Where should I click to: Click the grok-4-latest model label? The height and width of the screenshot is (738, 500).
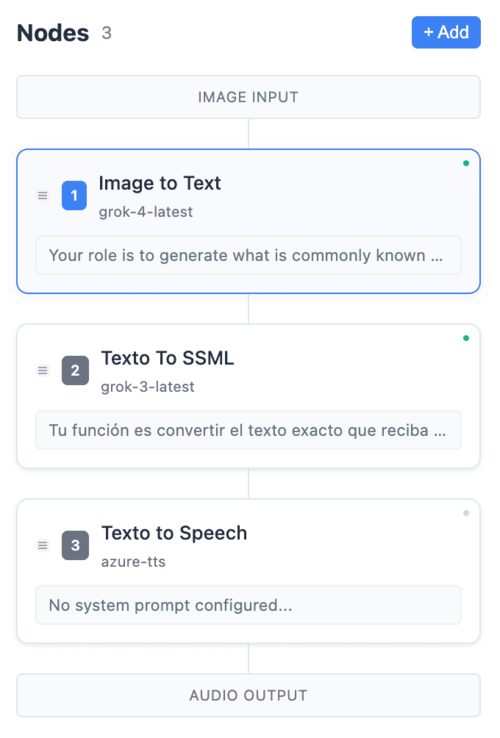(146, 212)
